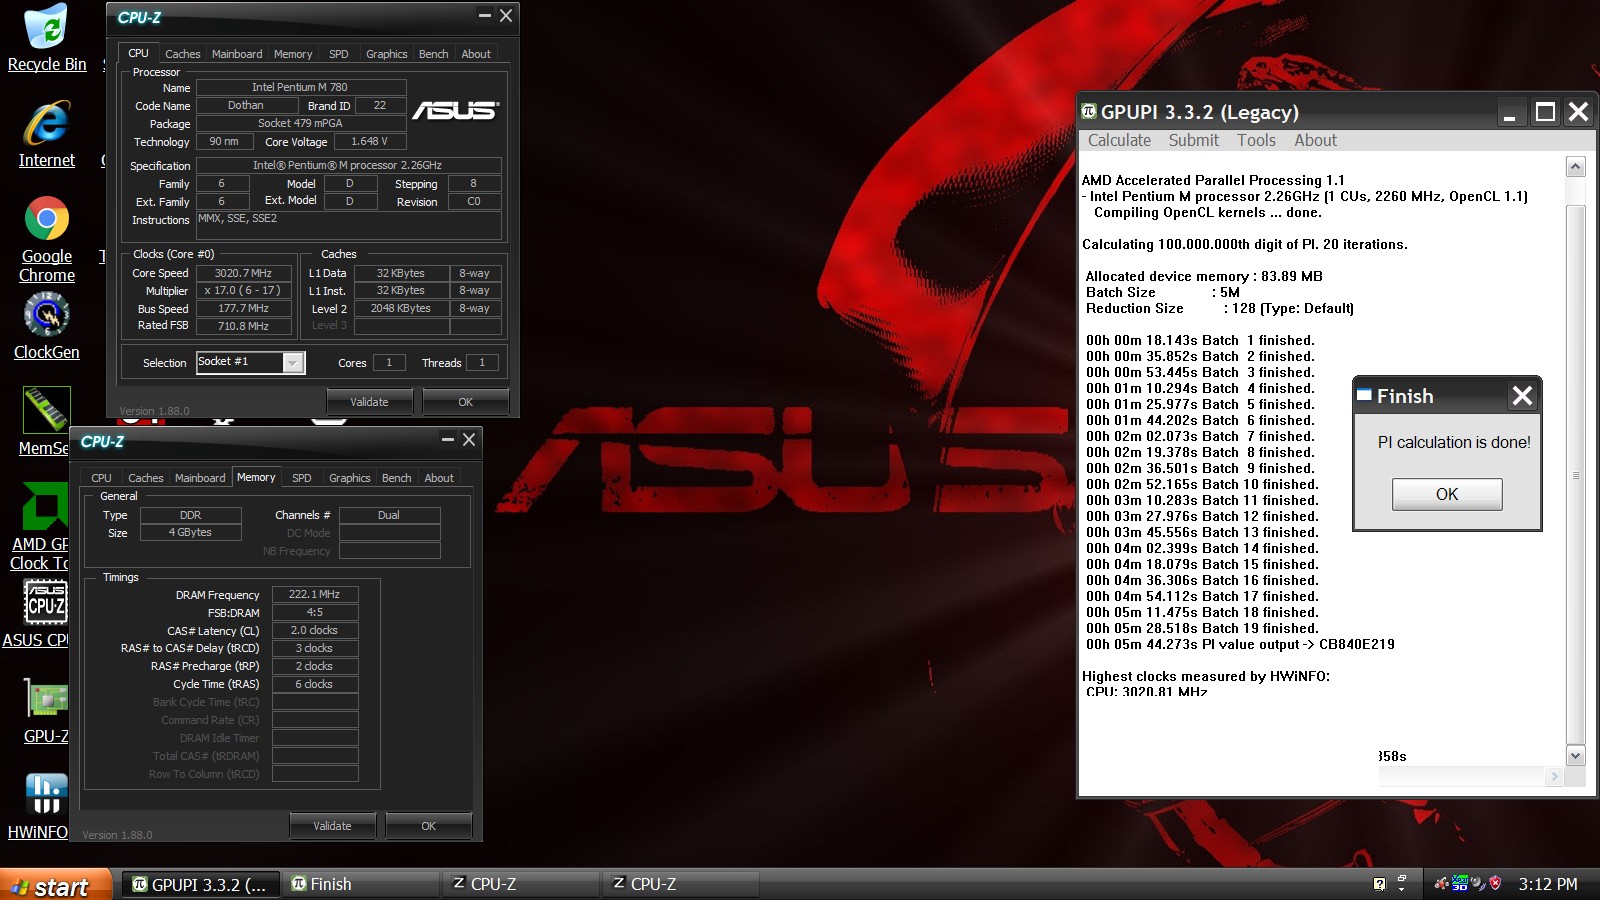The image size is (1600, 900).
Task: Open the Google Chrome desktop shortcut
Action: tap(46, 240)
